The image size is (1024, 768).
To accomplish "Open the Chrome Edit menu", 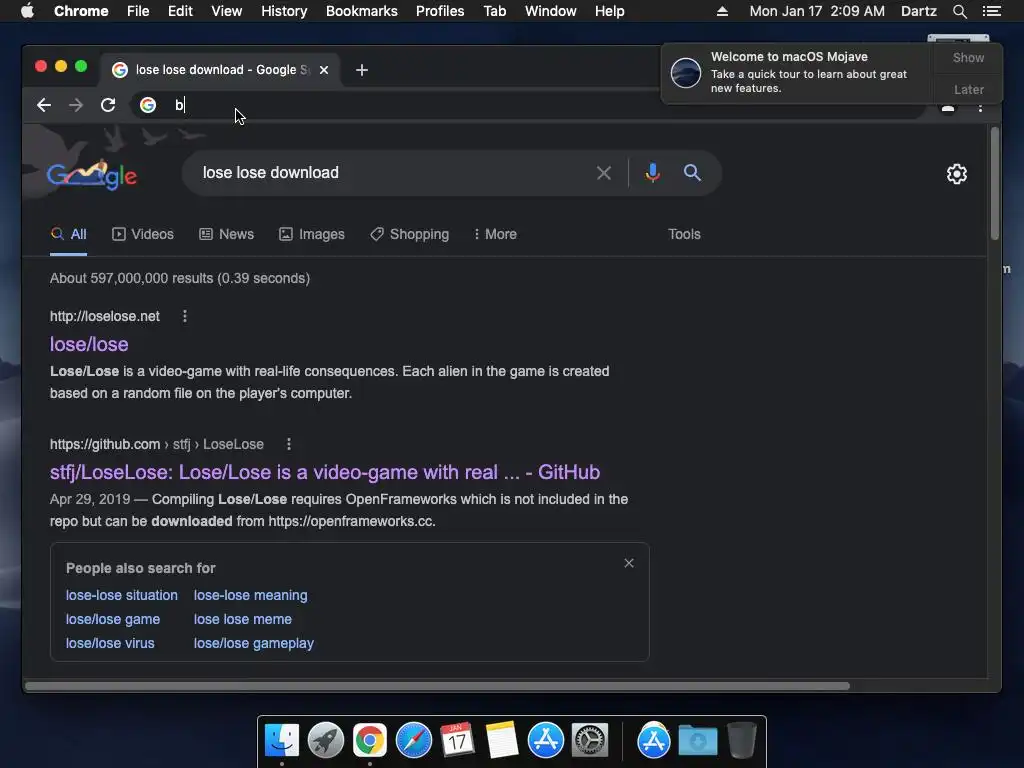I will tap(180, 11).
